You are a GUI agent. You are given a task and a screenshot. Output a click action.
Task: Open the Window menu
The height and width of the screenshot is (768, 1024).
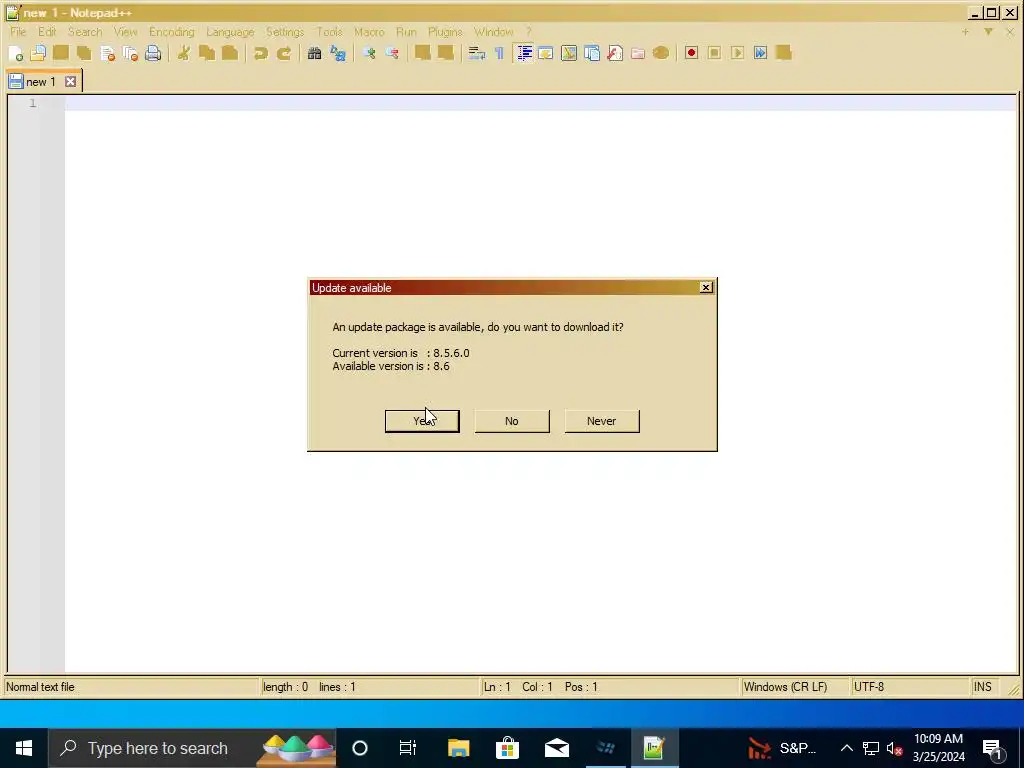pos(494,32)
